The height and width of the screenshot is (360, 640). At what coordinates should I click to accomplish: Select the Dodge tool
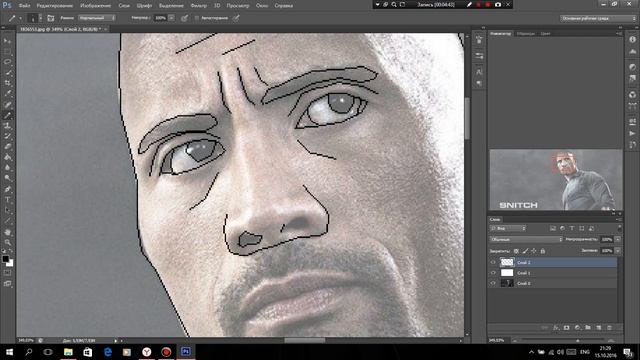coord(7,178)
